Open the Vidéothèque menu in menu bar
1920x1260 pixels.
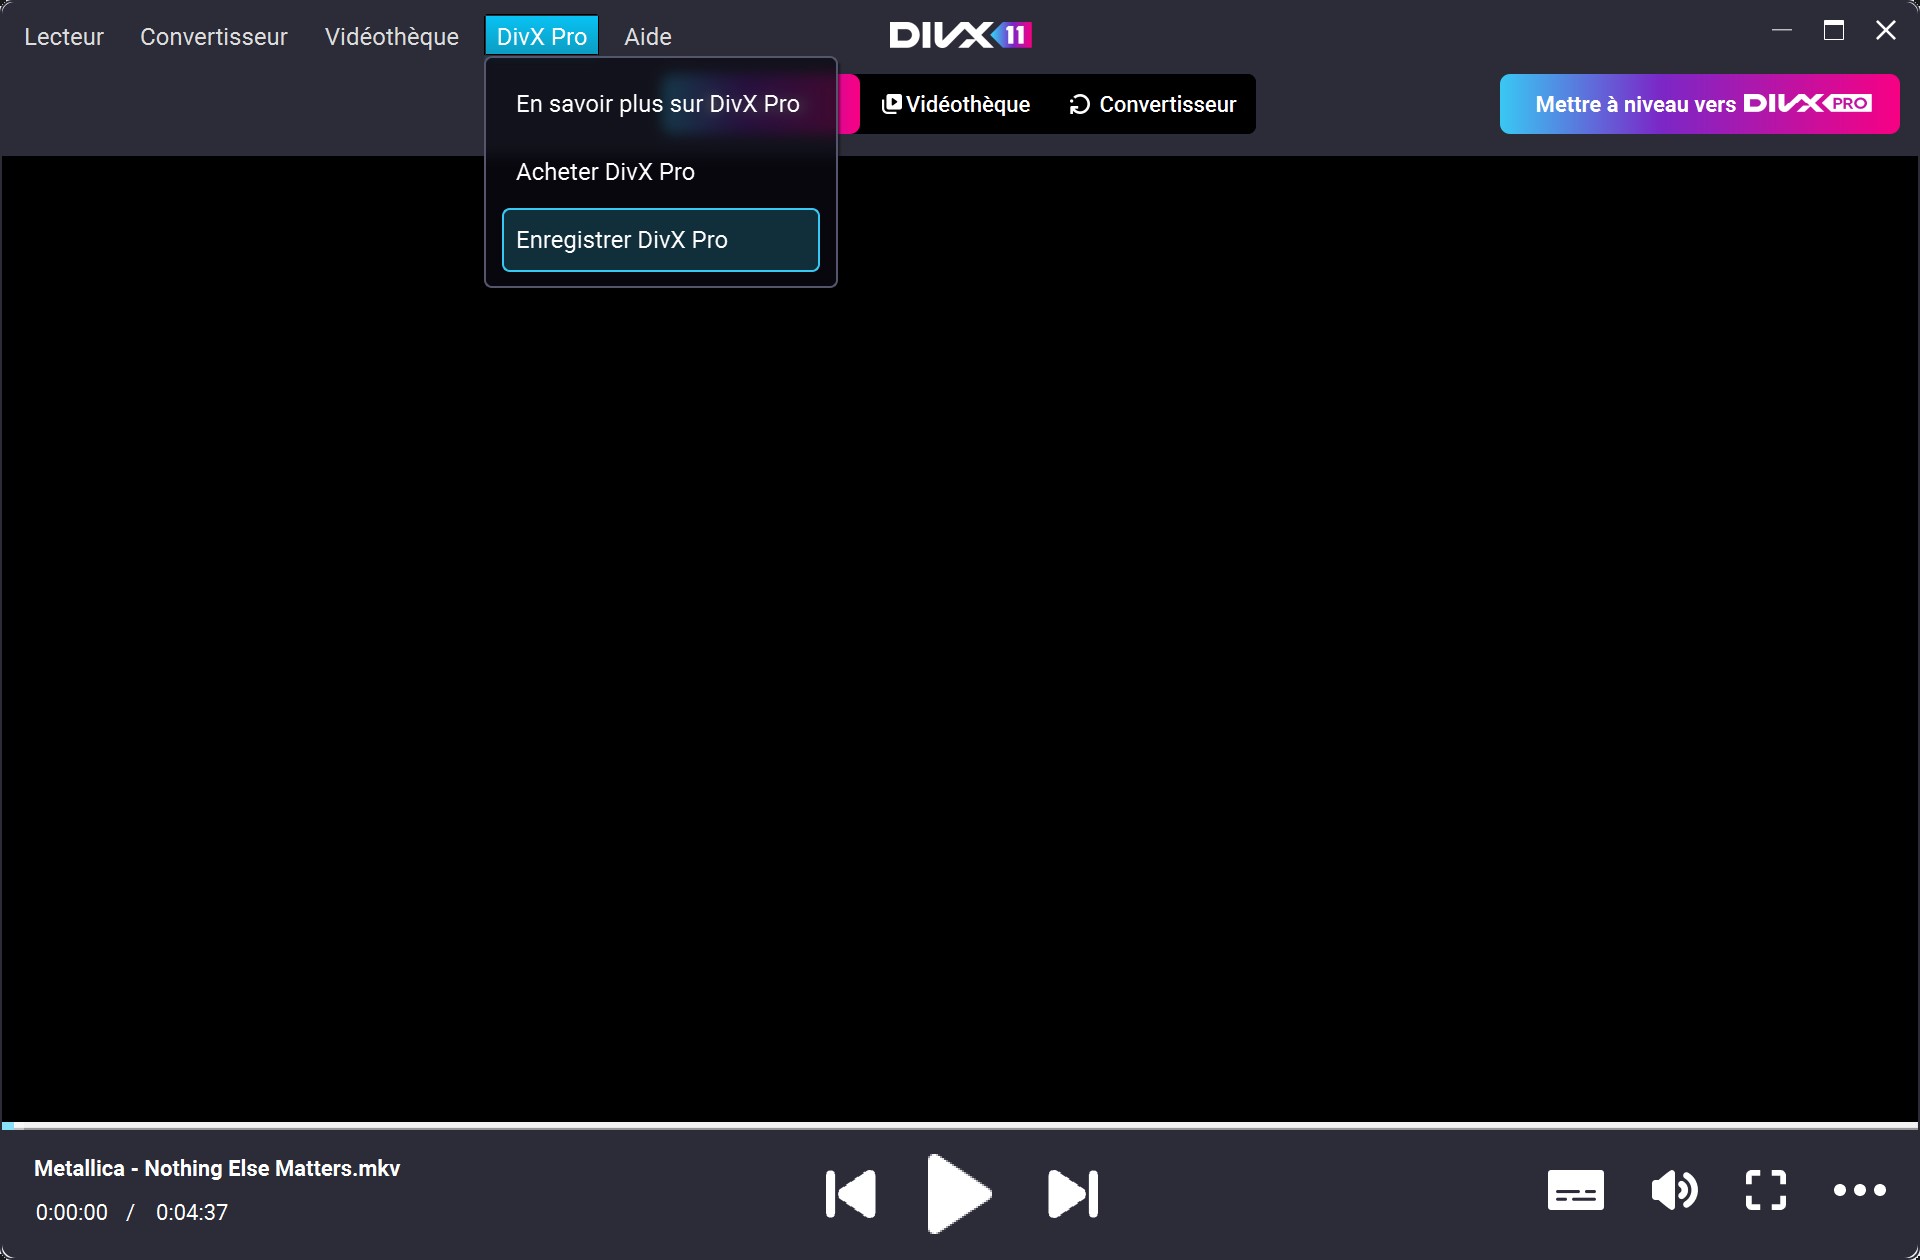click(x=392, y=37)
